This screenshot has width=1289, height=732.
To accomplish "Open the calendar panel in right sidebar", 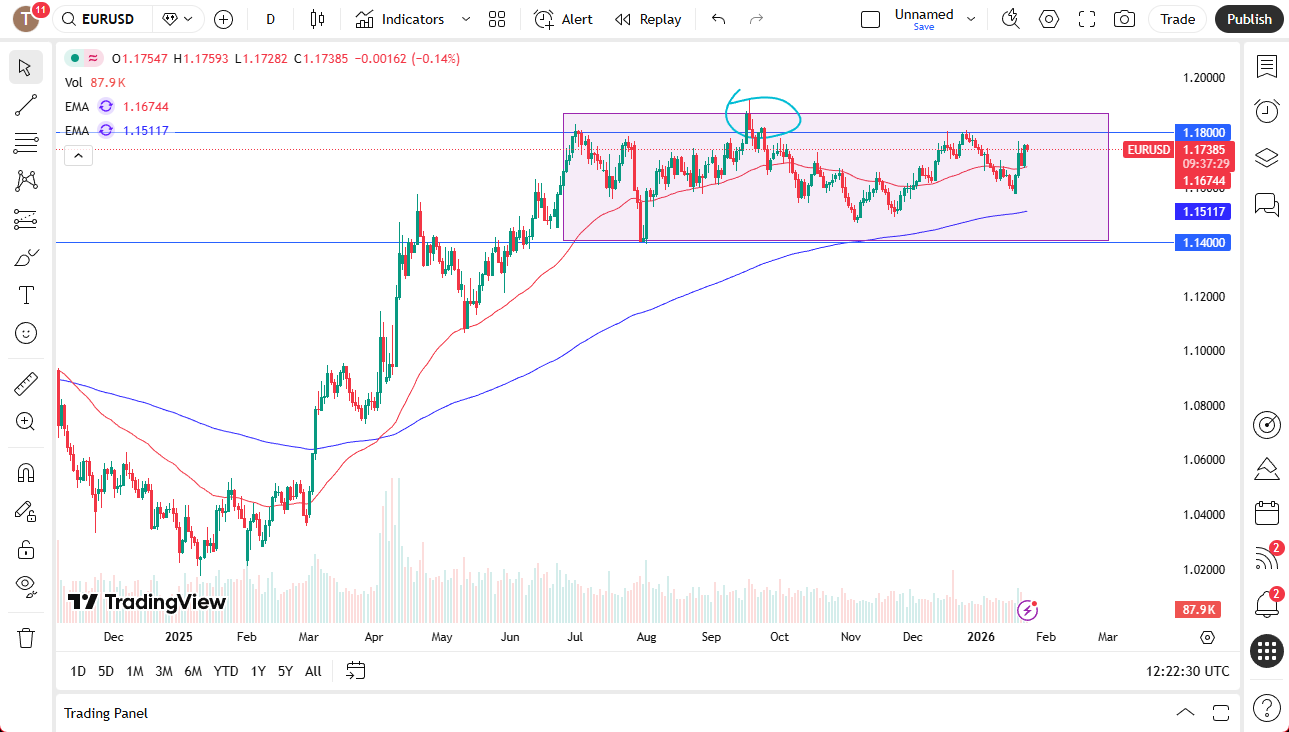I will [1266, 512].
